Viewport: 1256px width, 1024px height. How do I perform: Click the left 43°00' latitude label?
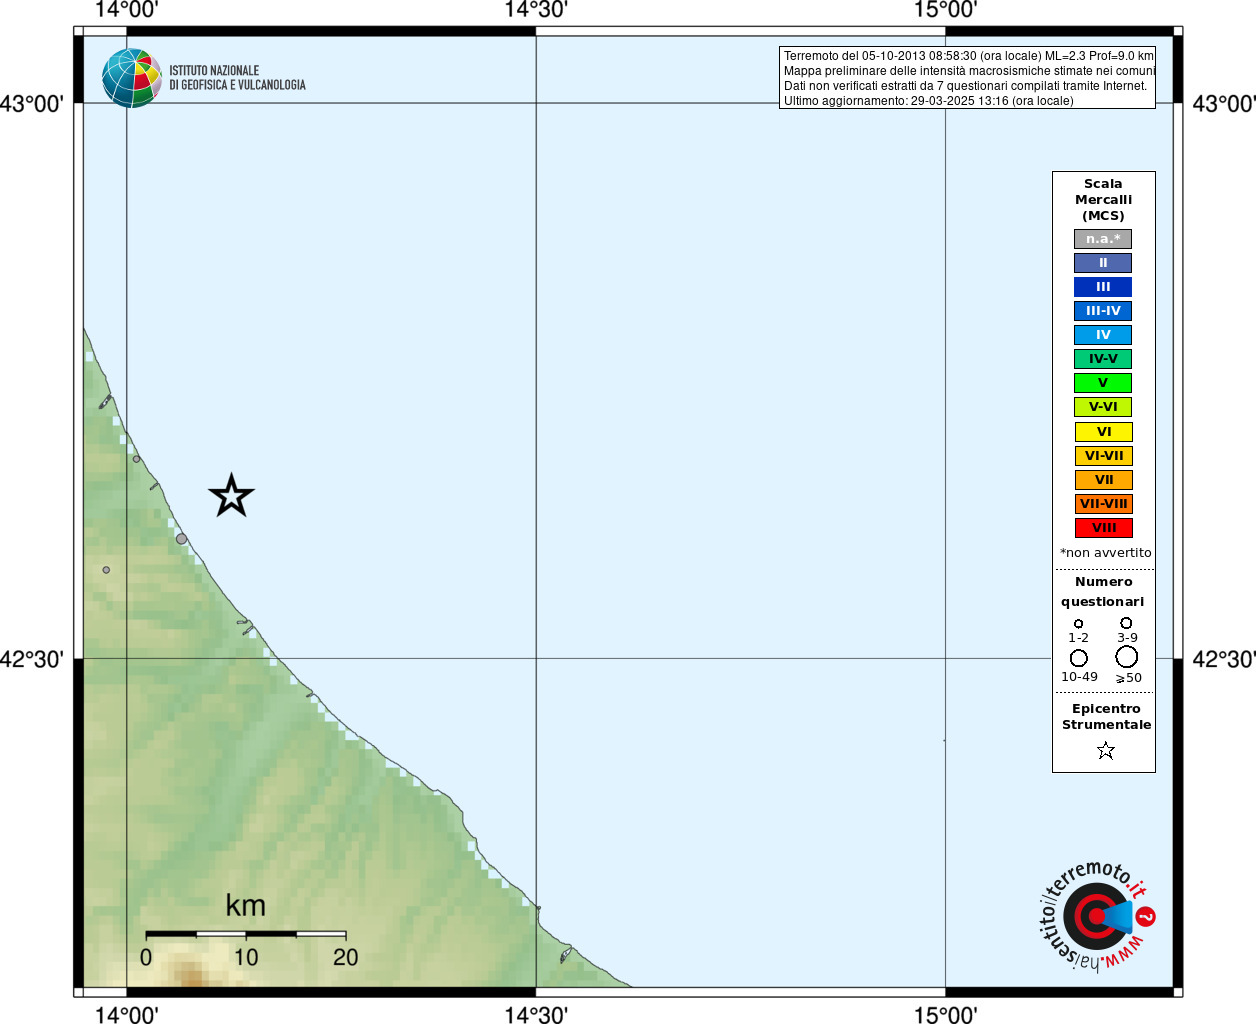(x=32, y=104)
